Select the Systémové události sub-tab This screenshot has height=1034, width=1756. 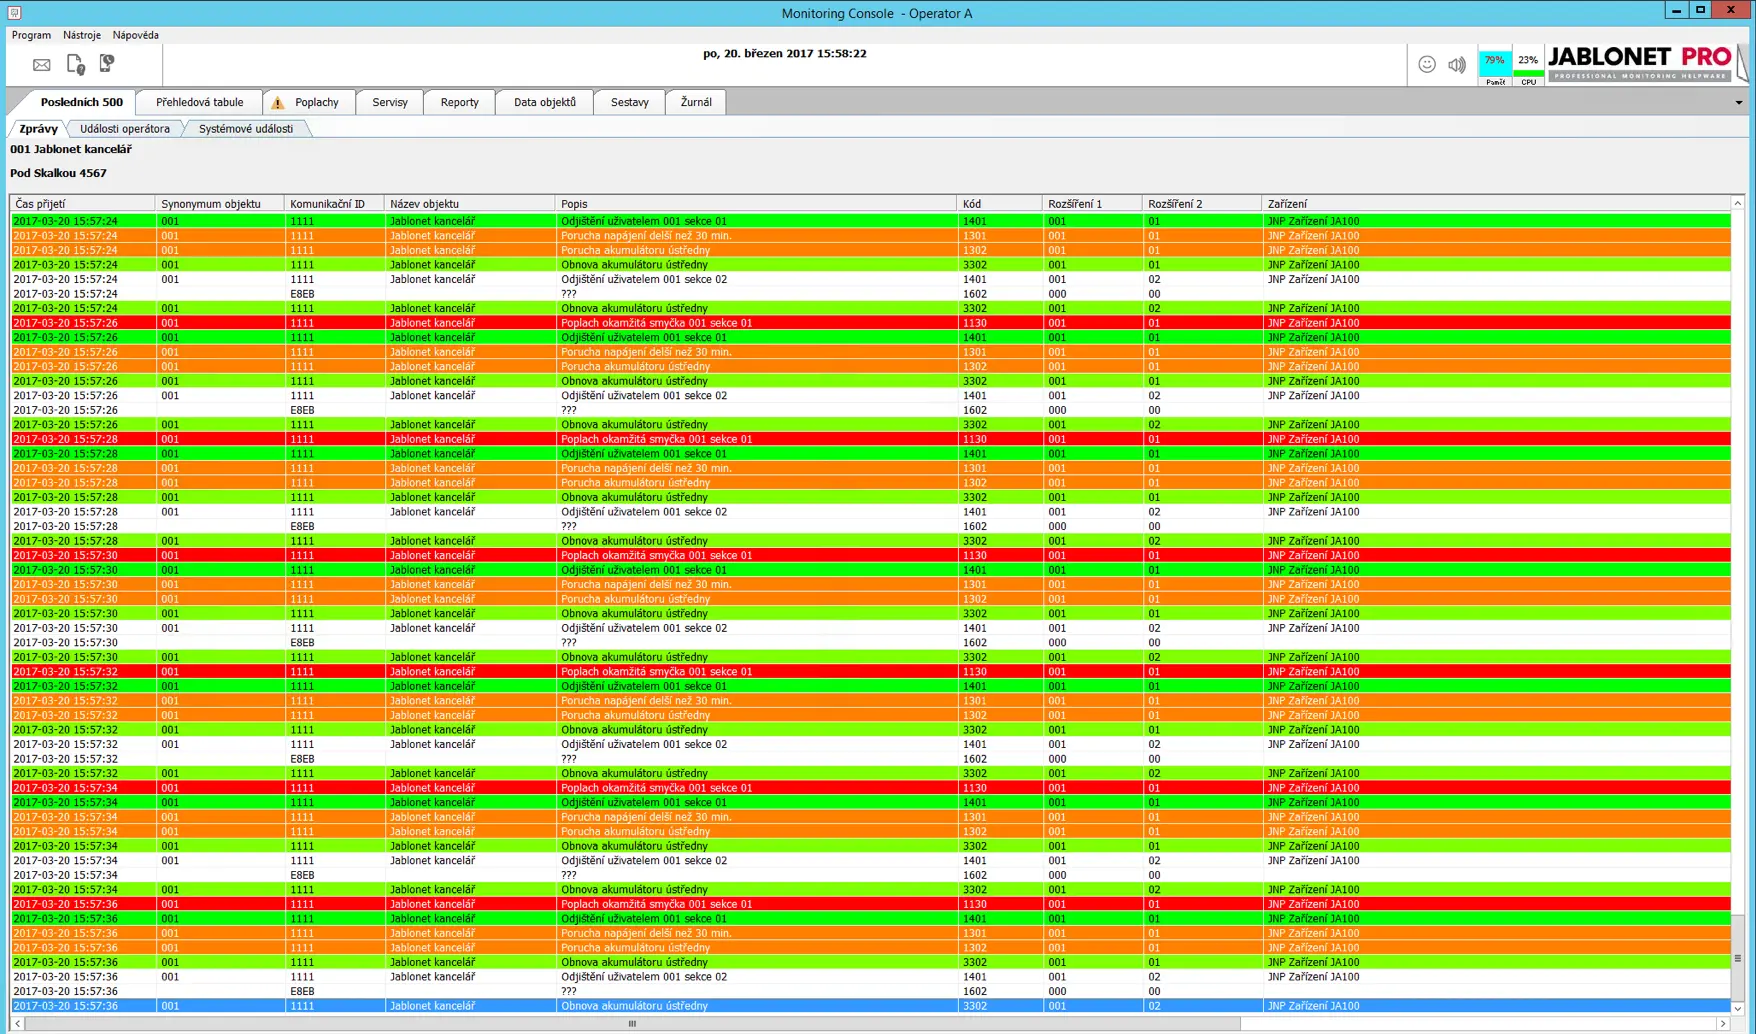(x=246, y=129)
